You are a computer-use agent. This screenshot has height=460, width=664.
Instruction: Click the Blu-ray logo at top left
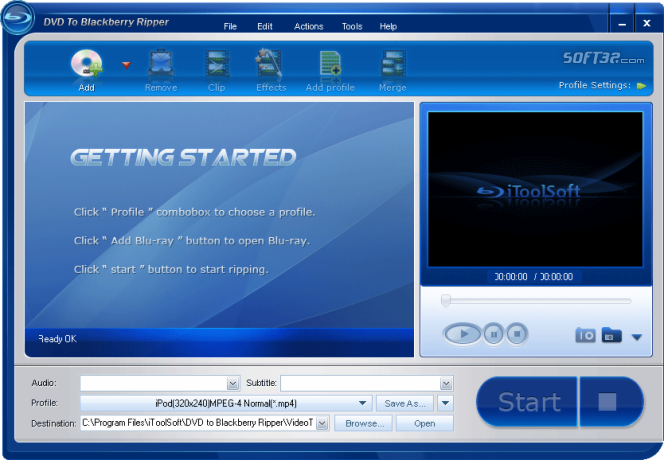[x=17, y=18]
